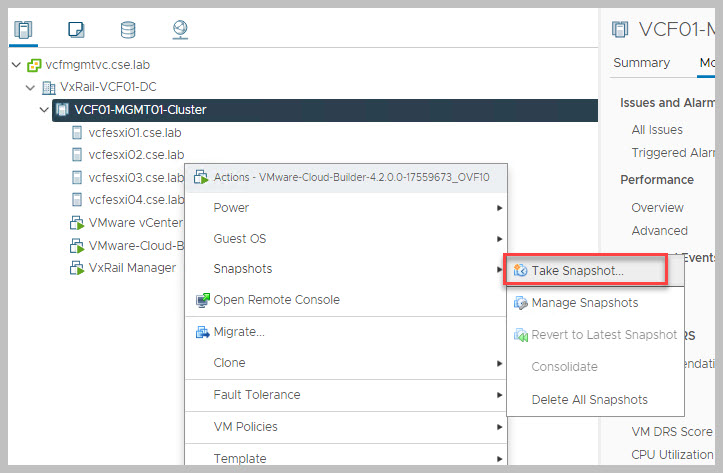Viewport: 723px width, 473px height.
Task: Open the CPU Utilization link
Action: [x=672, y=455]
